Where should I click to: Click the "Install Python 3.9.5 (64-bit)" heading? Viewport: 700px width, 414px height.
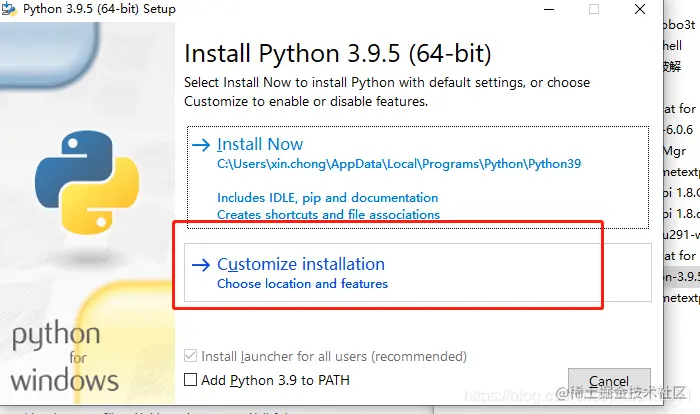(338, 53)
